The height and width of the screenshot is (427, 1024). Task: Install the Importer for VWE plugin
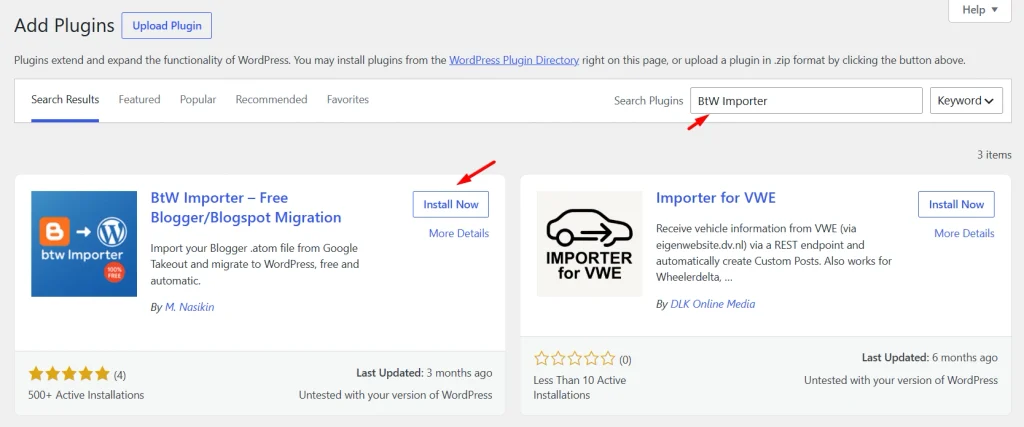[956, 204]
